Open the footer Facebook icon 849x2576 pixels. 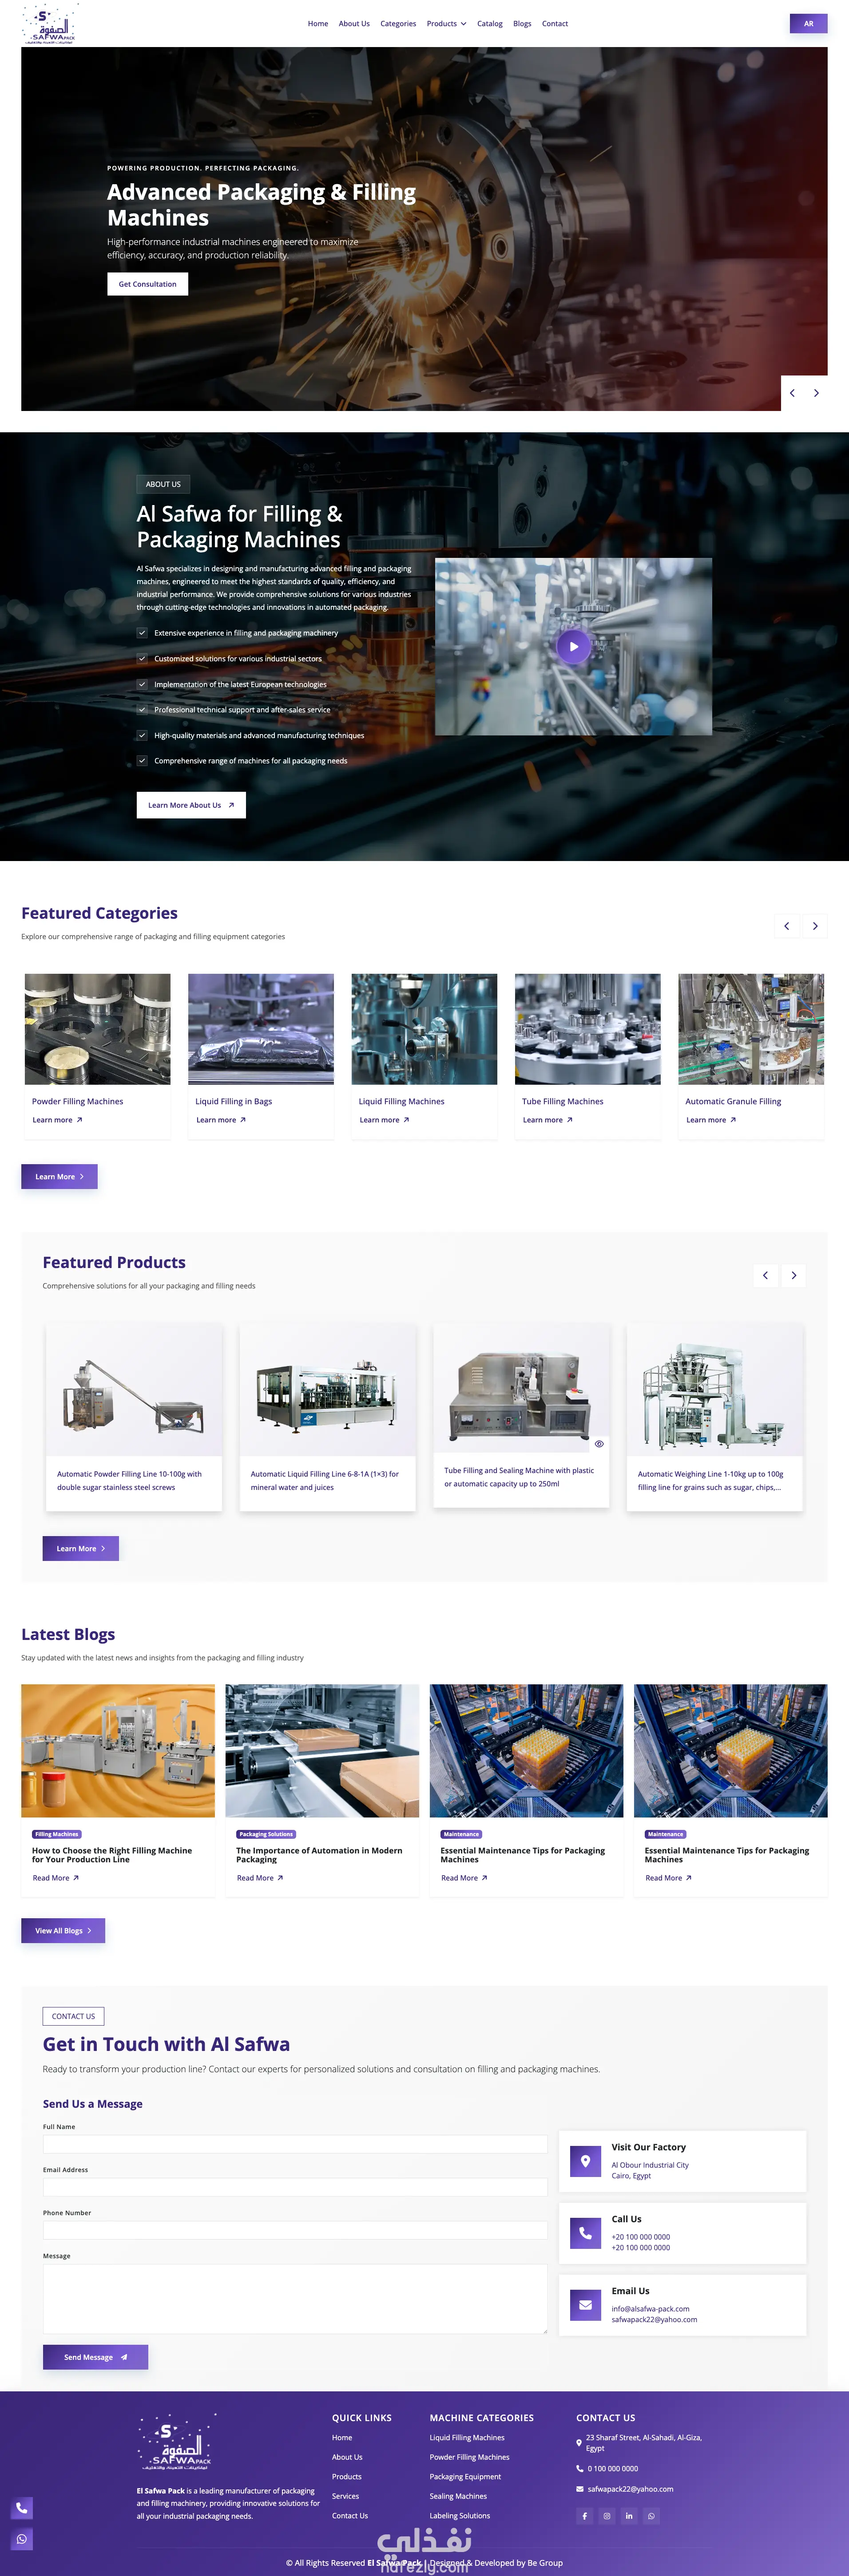[585, 2516]
